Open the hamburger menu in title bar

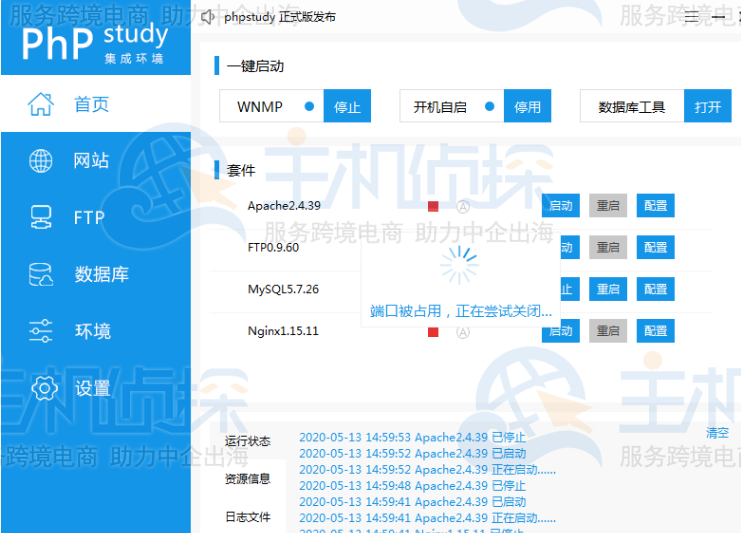click(x=691, y=17)
